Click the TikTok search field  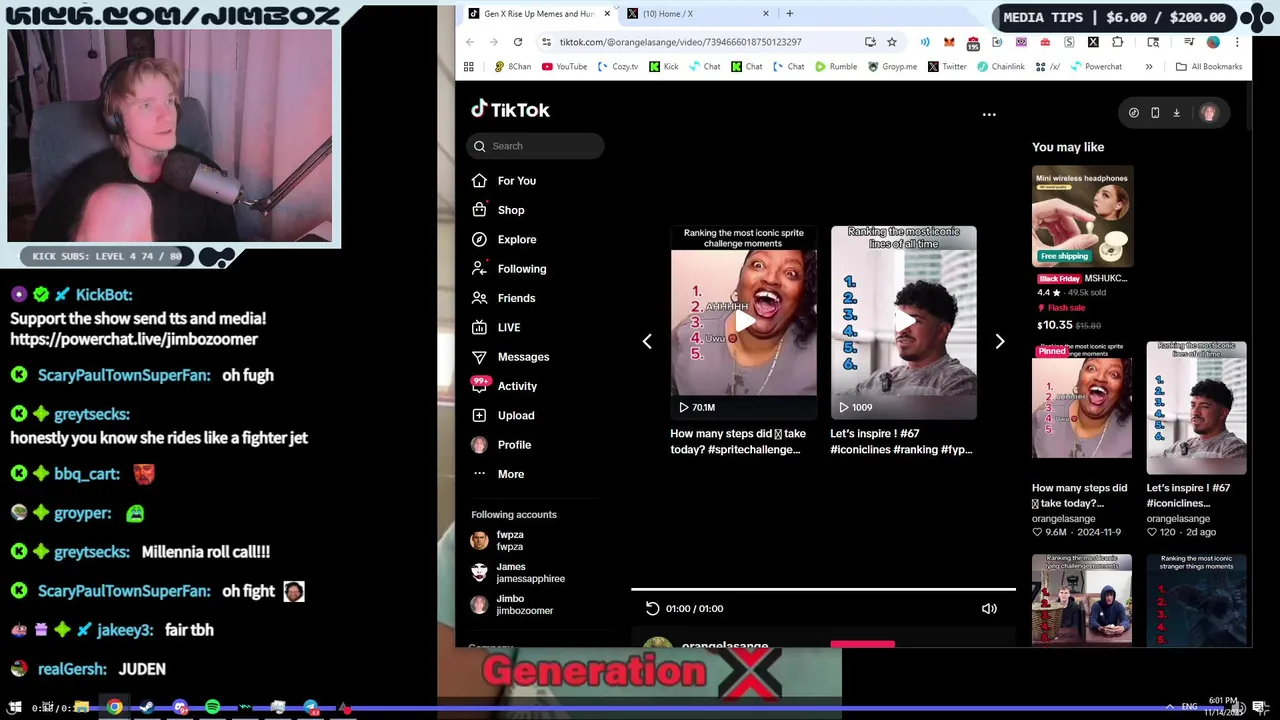tap(535, 146)
